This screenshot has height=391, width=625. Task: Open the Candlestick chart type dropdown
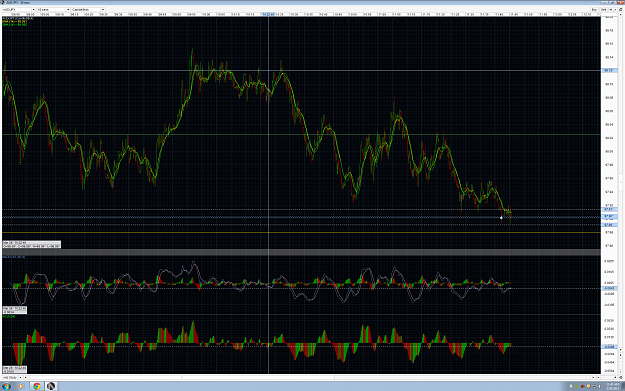pos(88,9)
